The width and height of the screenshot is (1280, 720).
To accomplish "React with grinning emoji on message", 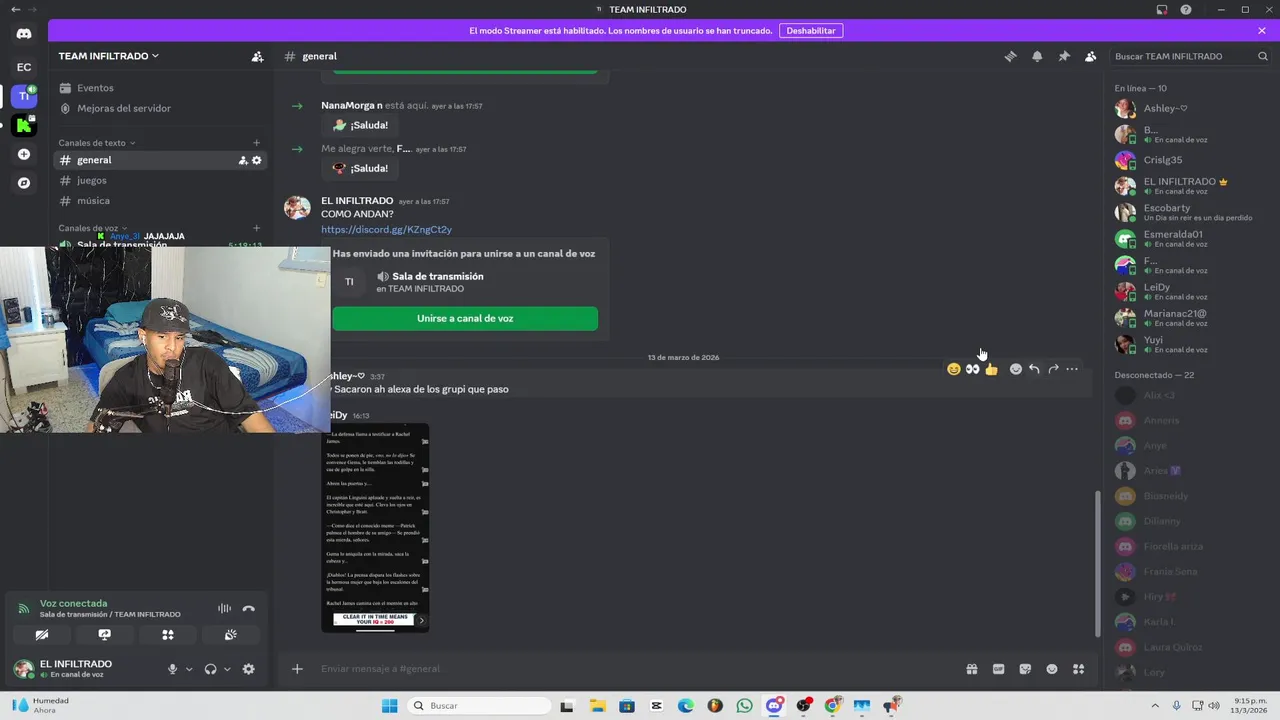I will click(954, 369).
